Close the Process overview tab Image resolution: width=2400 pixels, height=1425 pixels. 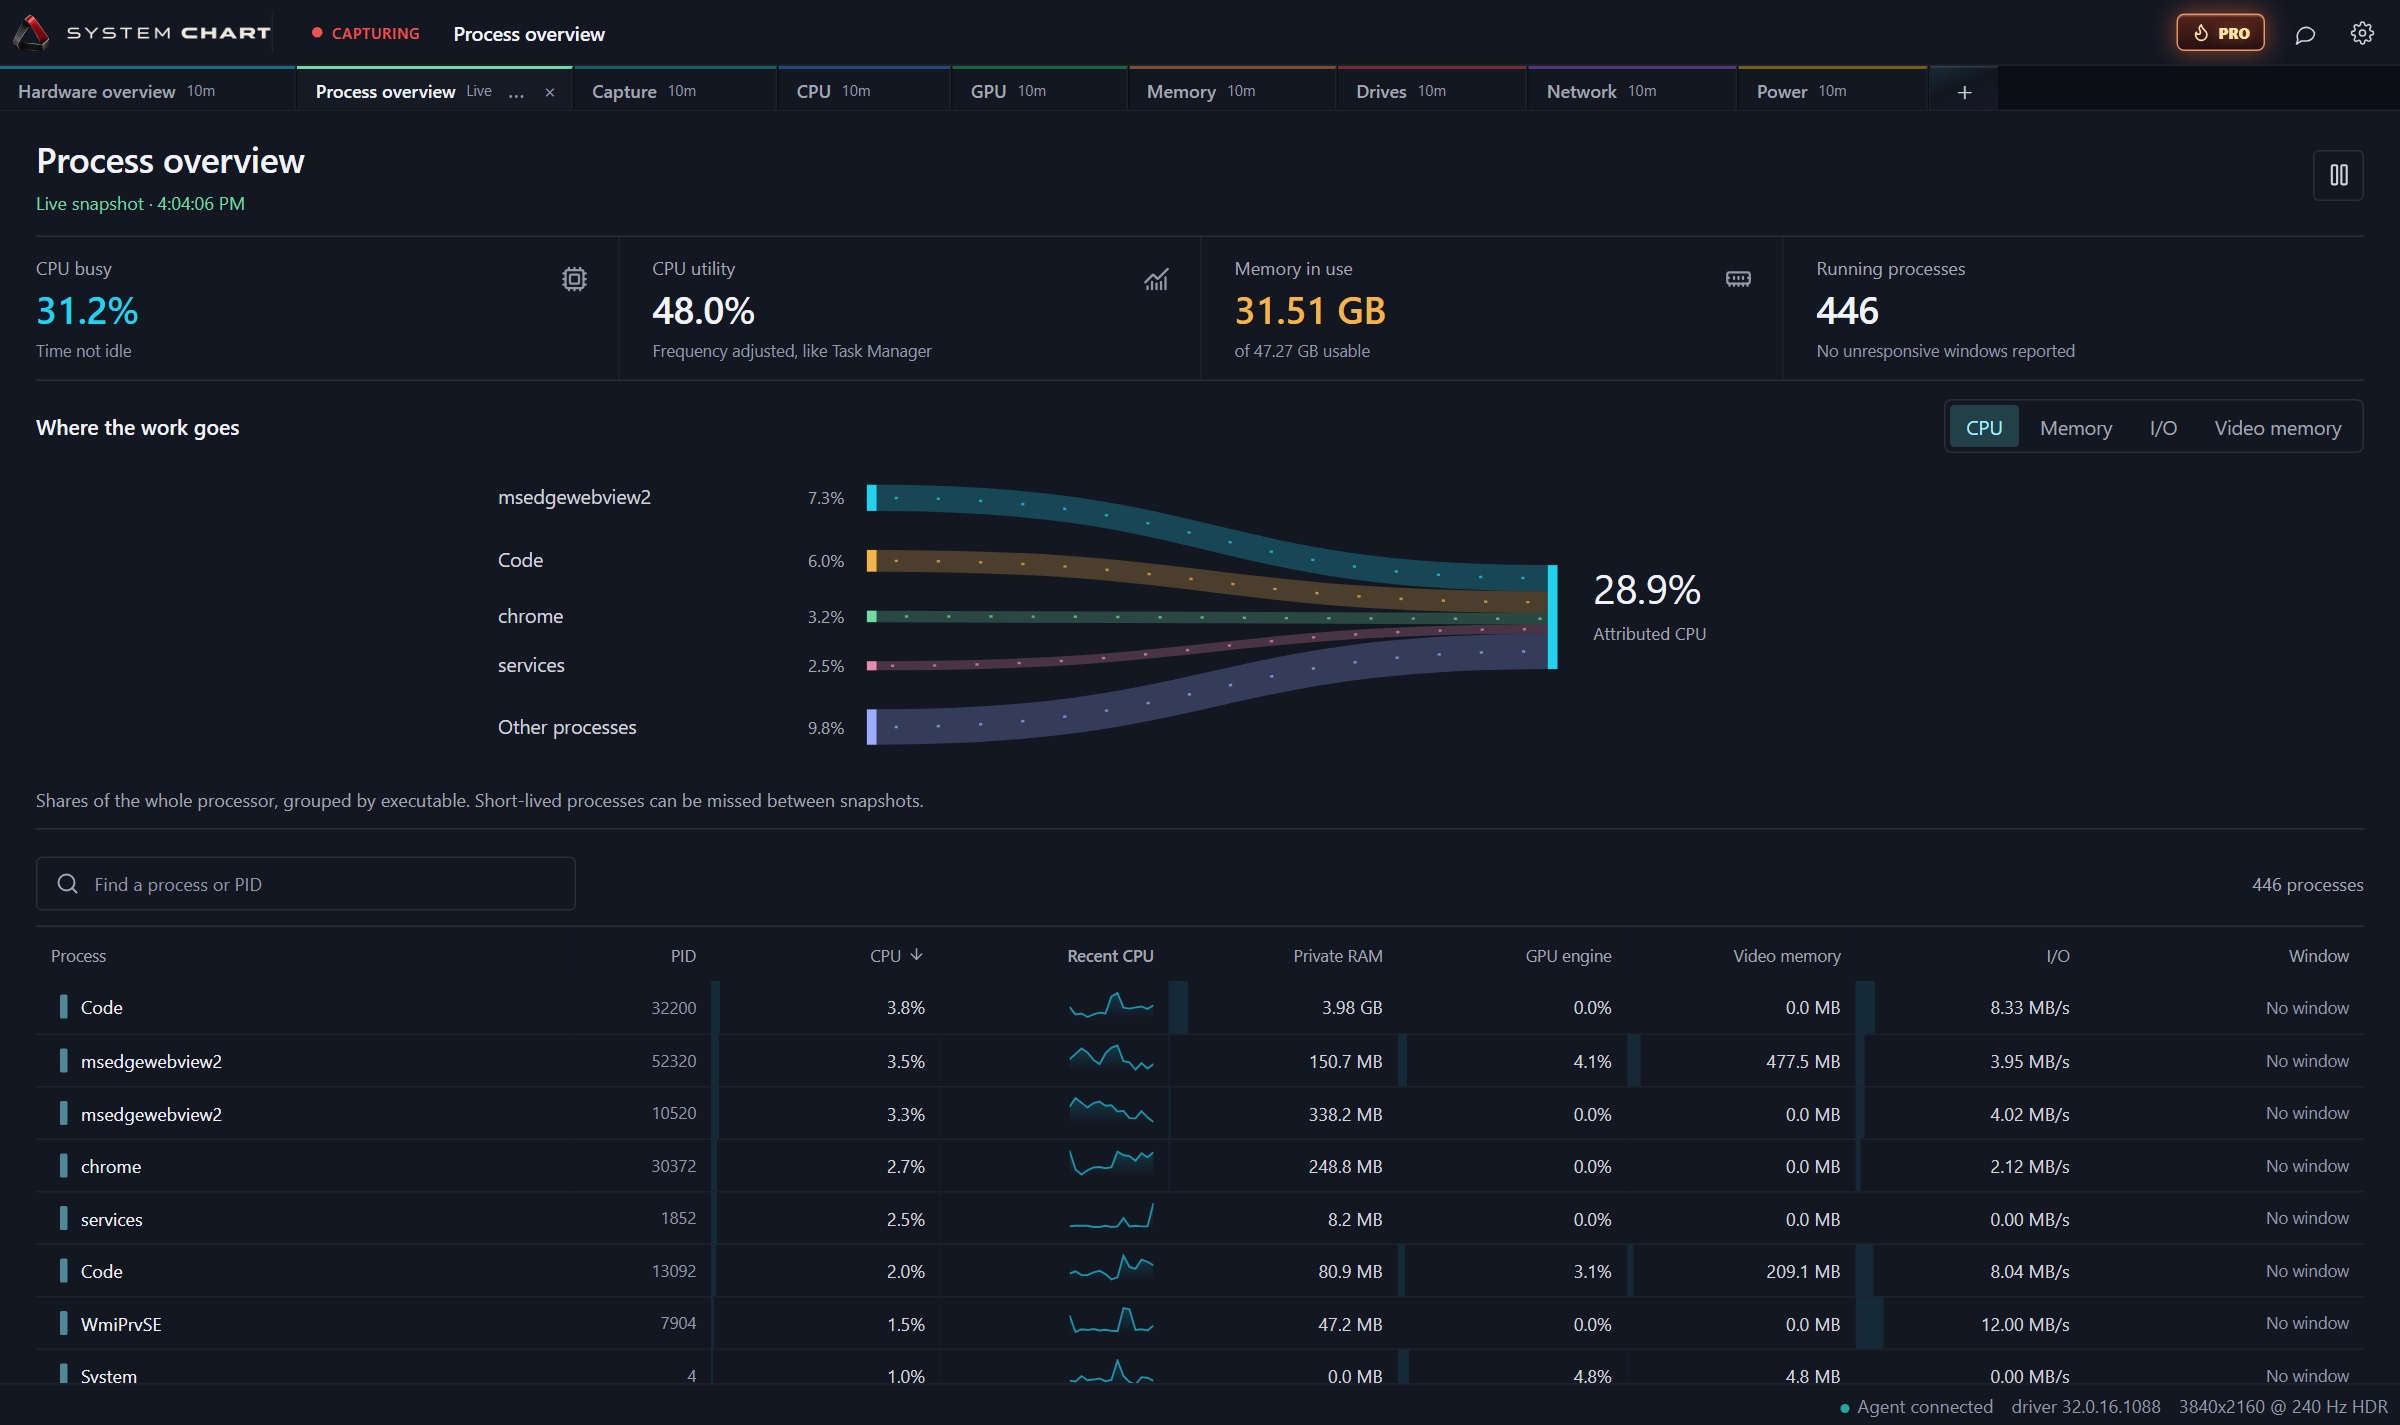click(x=550, y=92)
